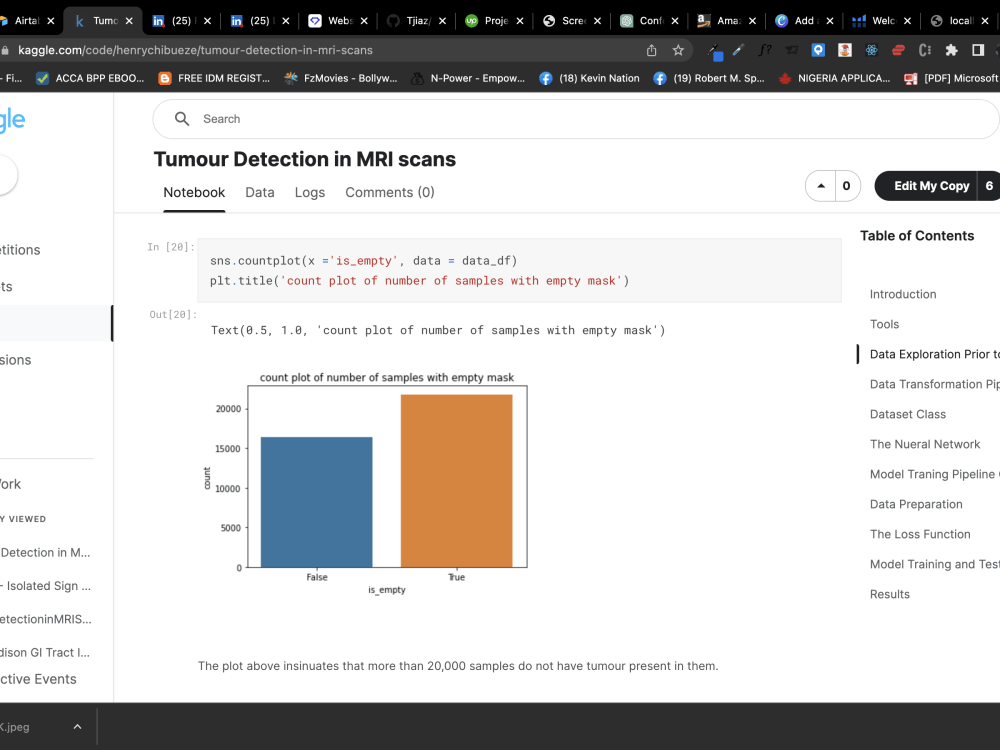Toggle the browser side panel icon
This screenshot has width=1000, height=750.
coord(978,50)
